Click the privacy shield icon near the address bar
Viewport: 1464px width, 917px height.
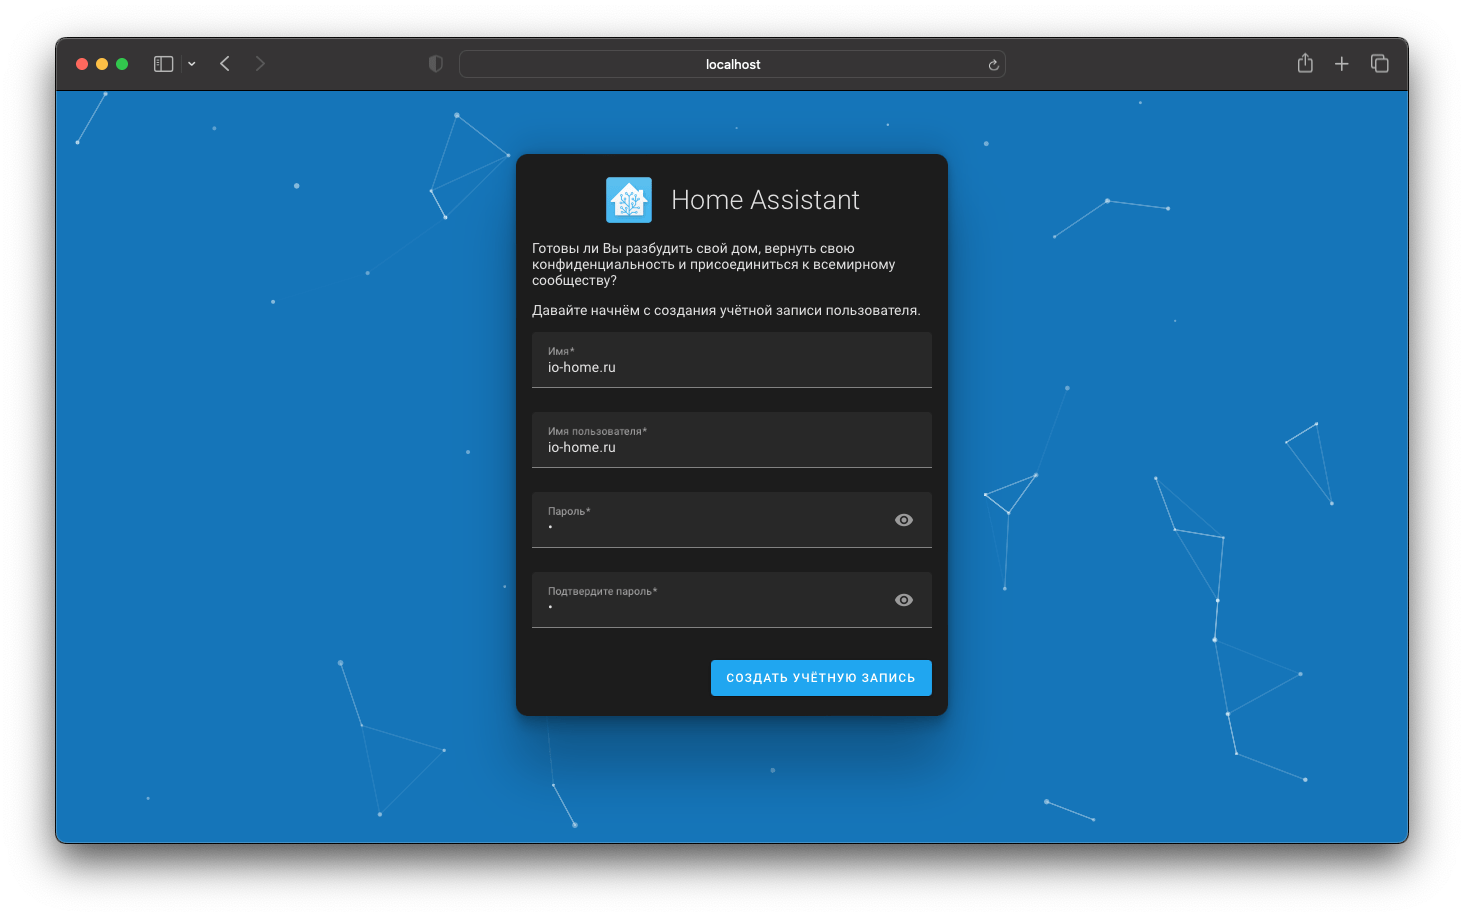click(435, 63)
